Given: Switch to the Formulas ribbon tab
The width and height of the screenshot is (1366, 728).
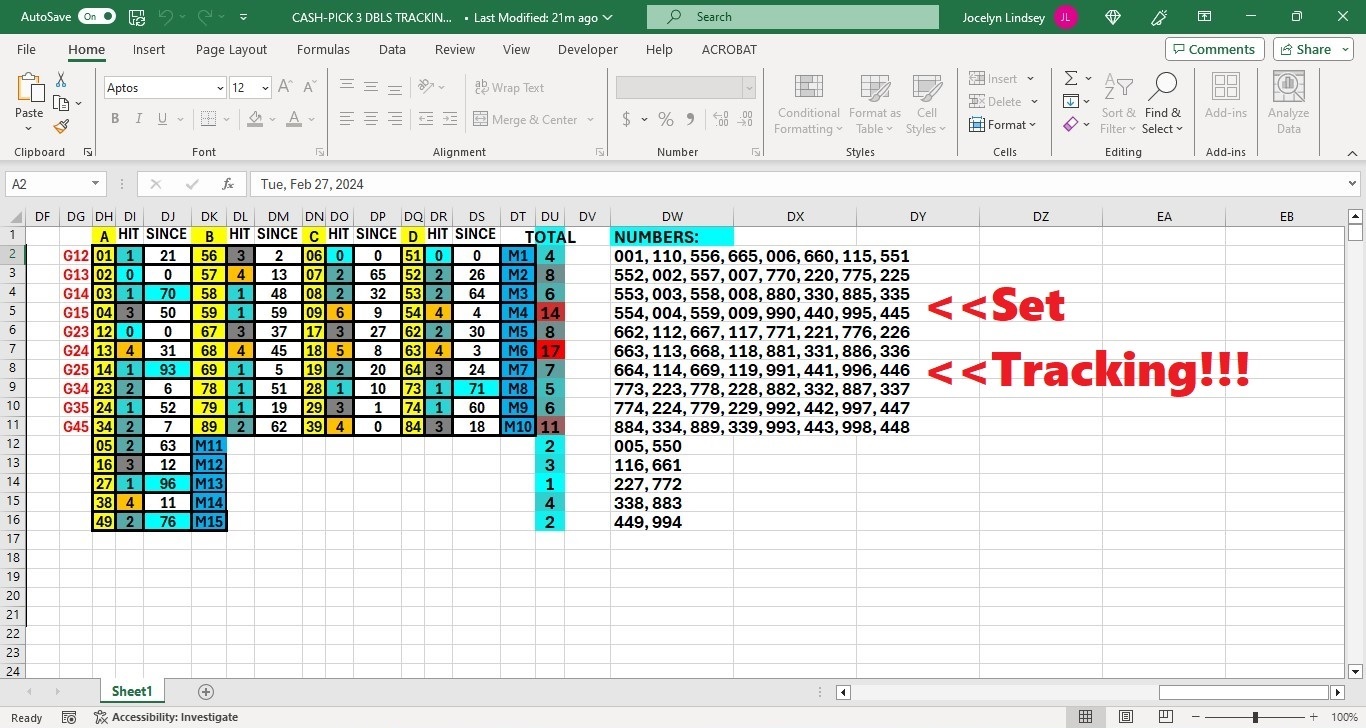Looking at the screenshot, I should click(323, 49).
